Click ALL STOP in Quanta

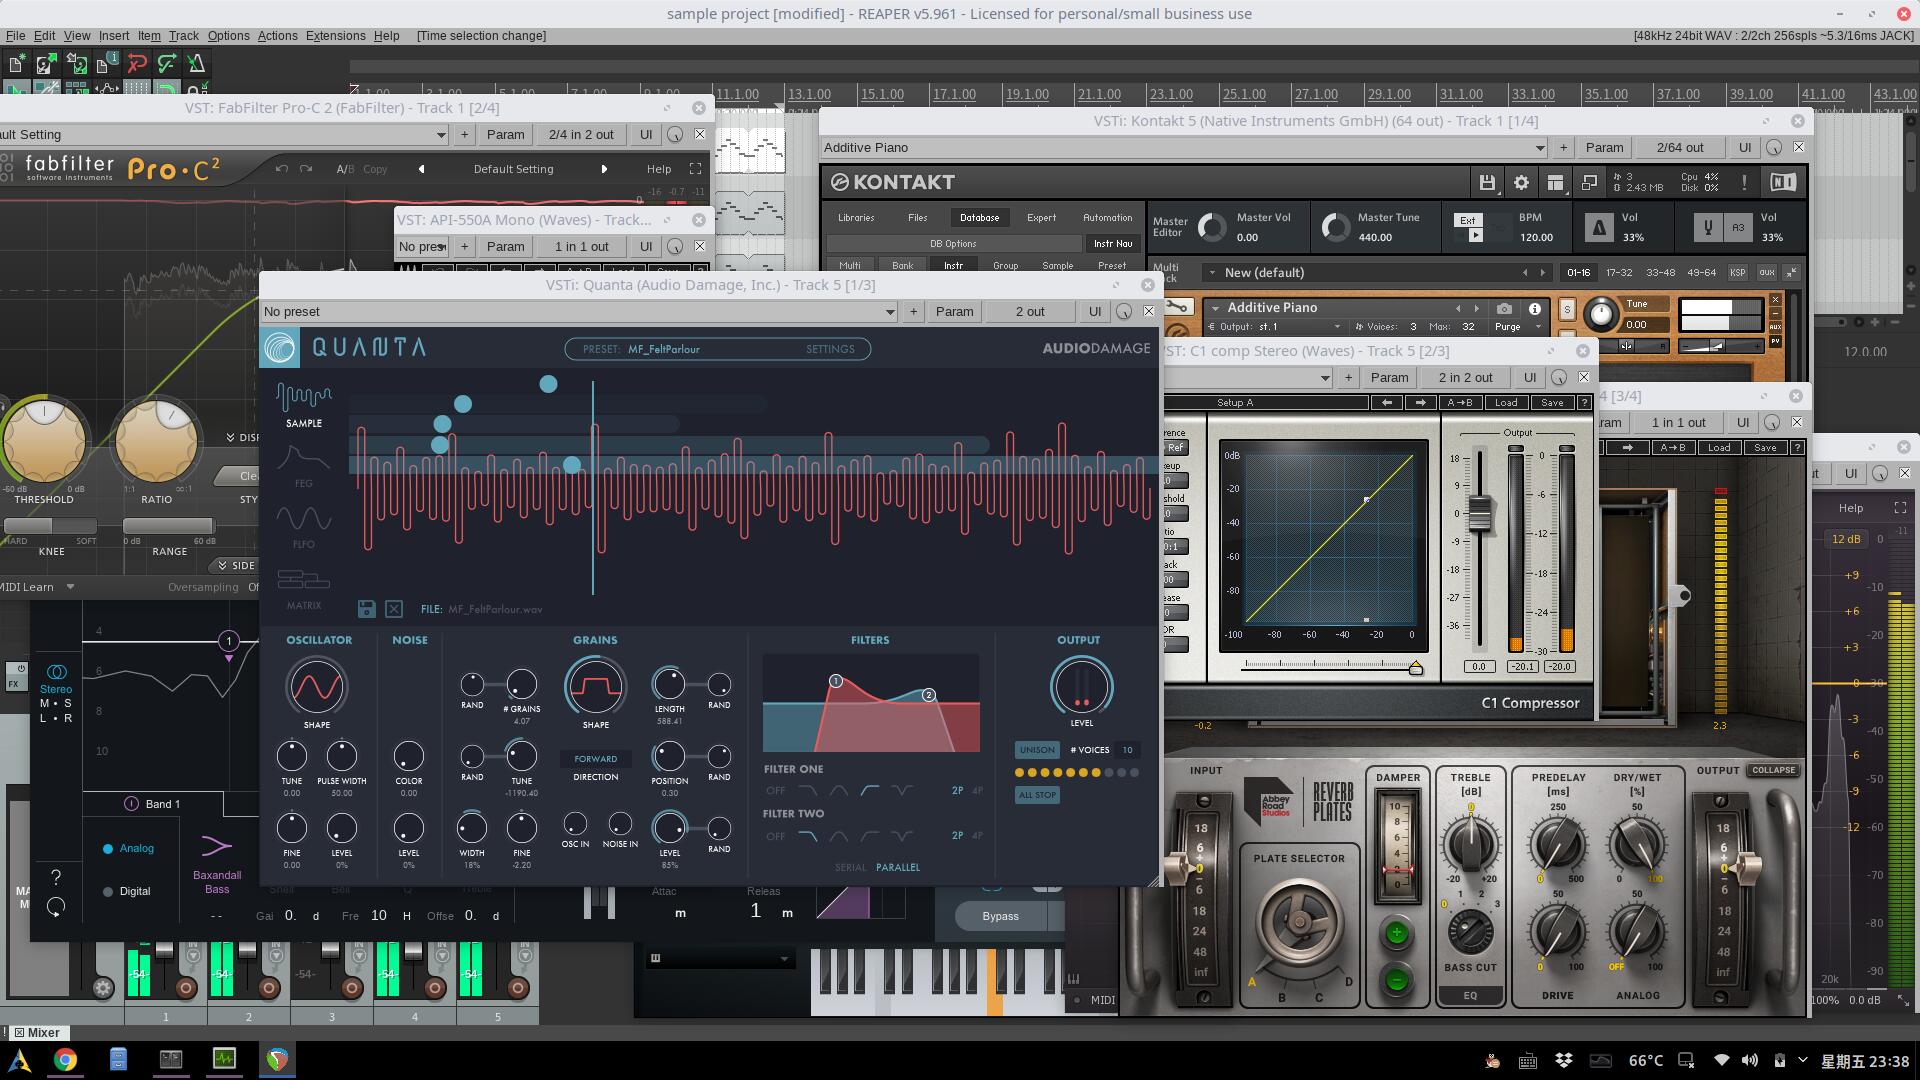(1037, 795)
